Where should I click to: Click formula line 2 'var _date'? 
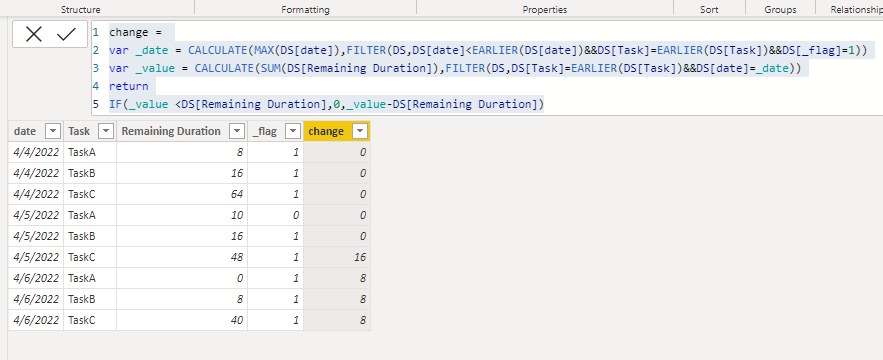[x=488, y=50]
